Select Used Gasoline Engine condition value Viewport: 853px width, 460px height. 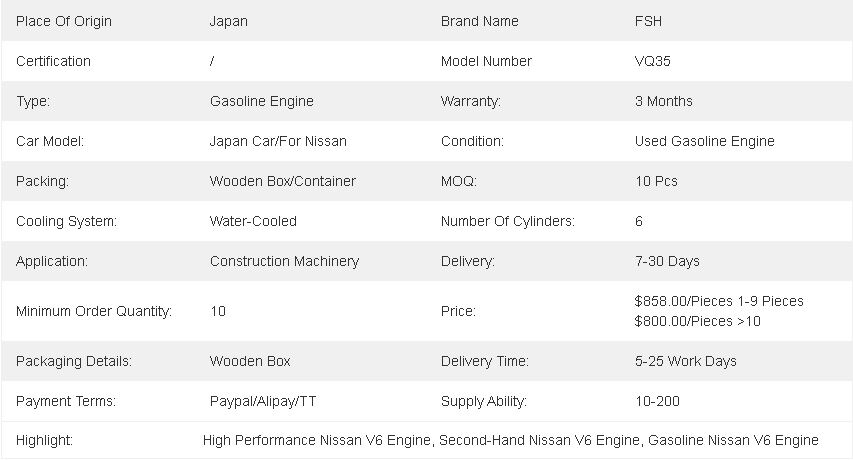pos(704,141)
